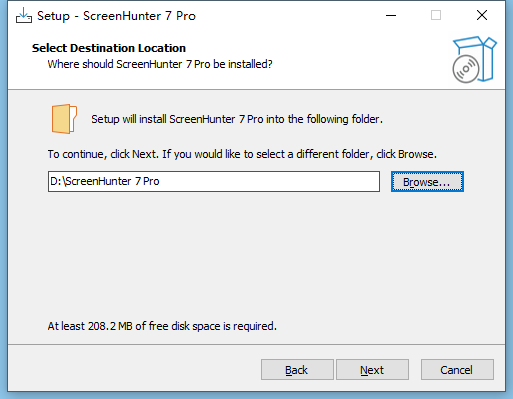Focus the D:\ScreenHunter 7 Pro path field
The image size is (513, 399).
[214, 181]
